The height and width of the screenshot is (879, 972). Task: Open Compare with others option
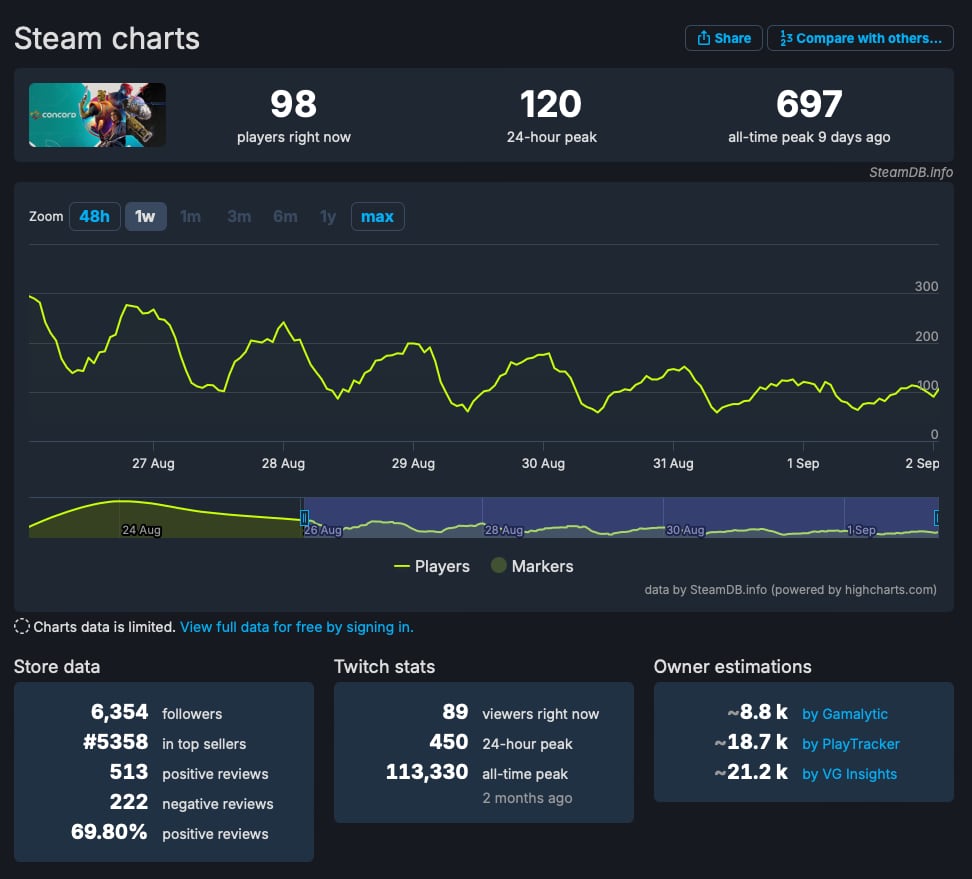[859, 38]
